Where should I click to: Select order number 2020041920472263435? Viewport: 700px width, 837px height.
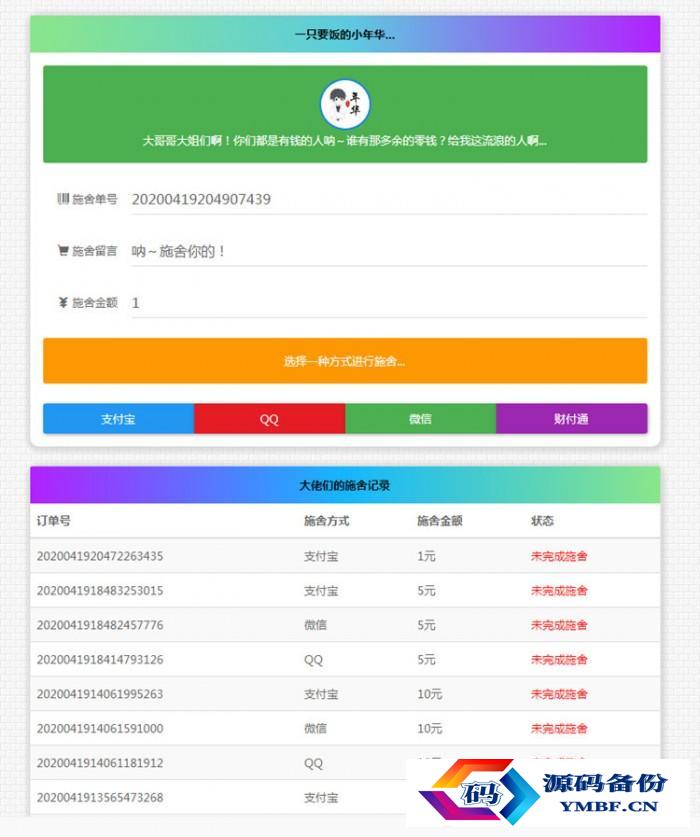100,556
